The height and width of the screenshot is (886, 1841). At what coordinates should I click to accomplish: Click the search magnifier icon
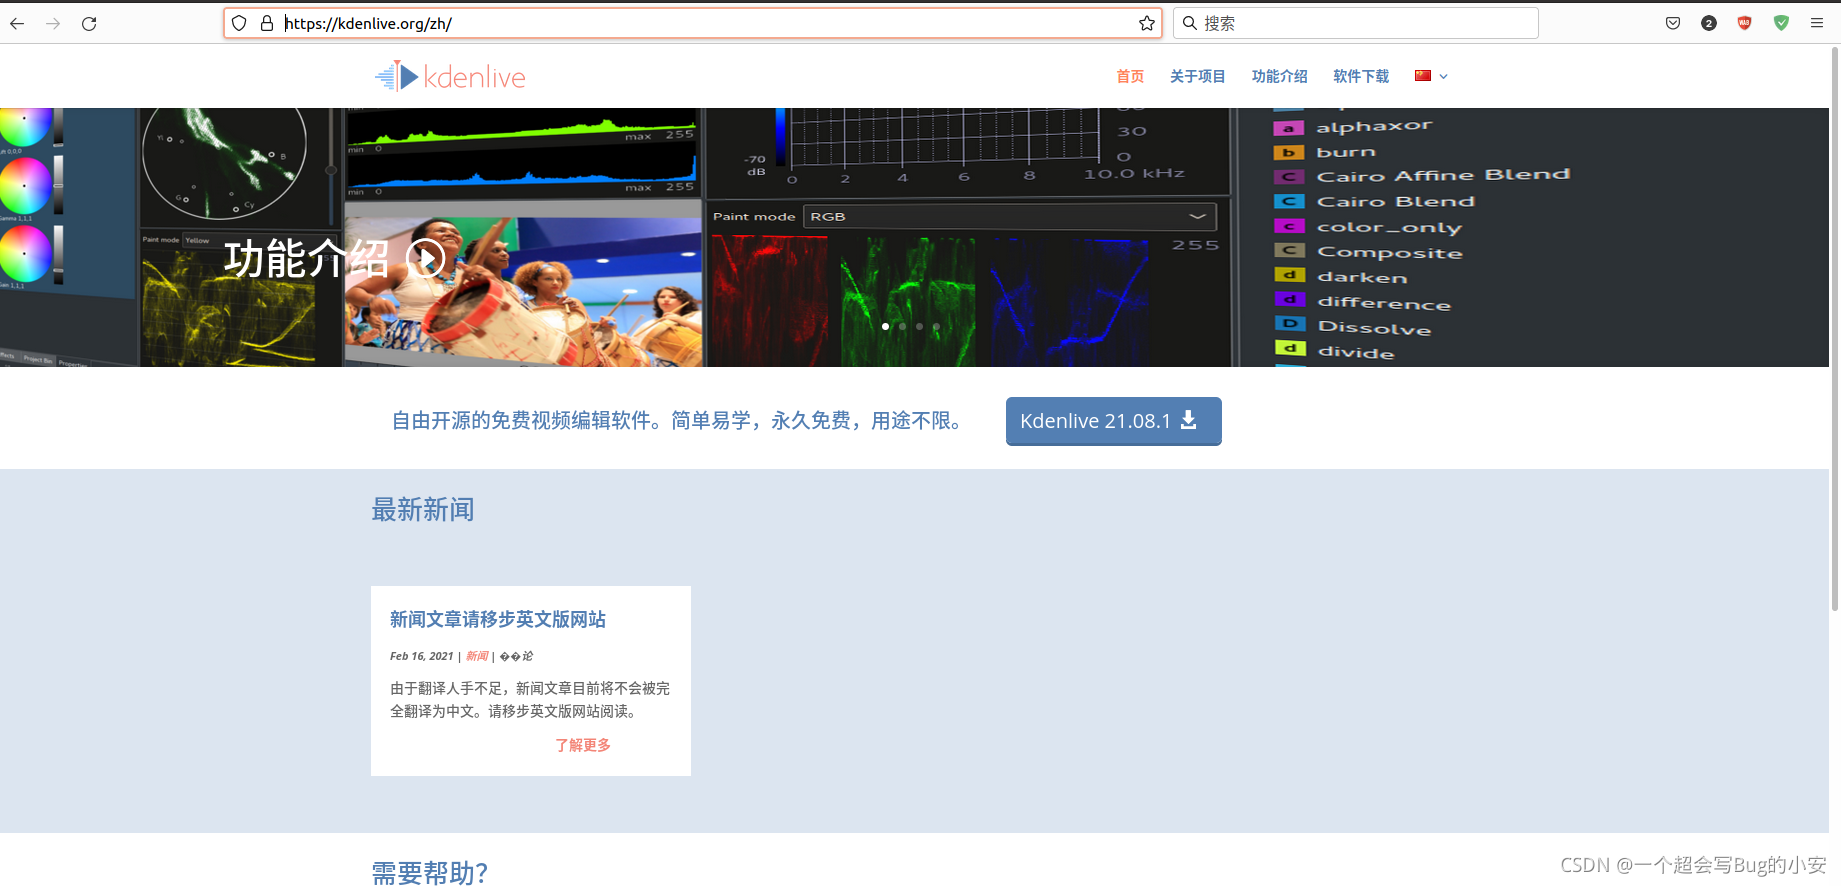[x=1190, y=23]
